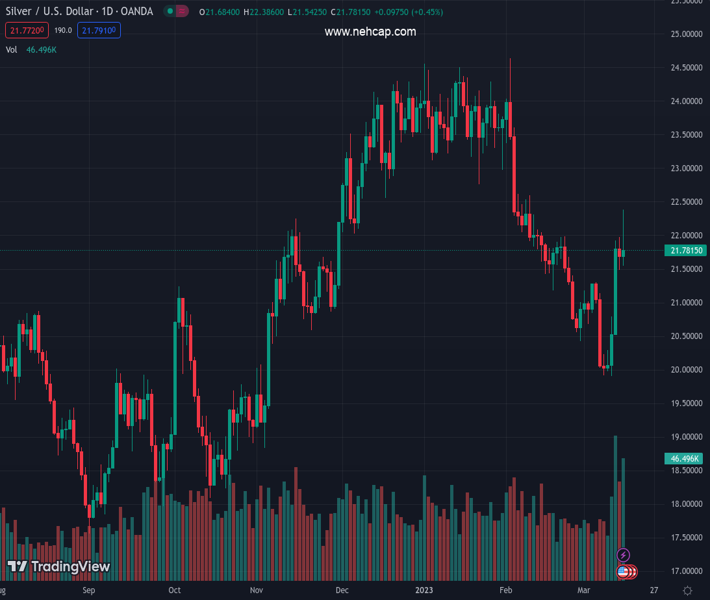Image resolution: width=710 pixels, height=600 pixels.
Task: Click the red sell price 21.7720 button
Action: click(24, 31)
